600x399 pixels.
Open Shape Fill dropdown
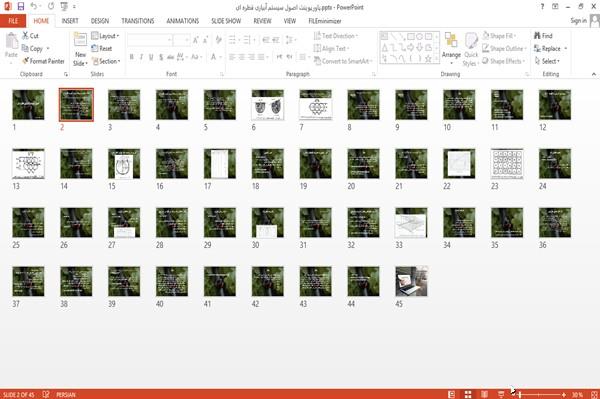(499, 36)
